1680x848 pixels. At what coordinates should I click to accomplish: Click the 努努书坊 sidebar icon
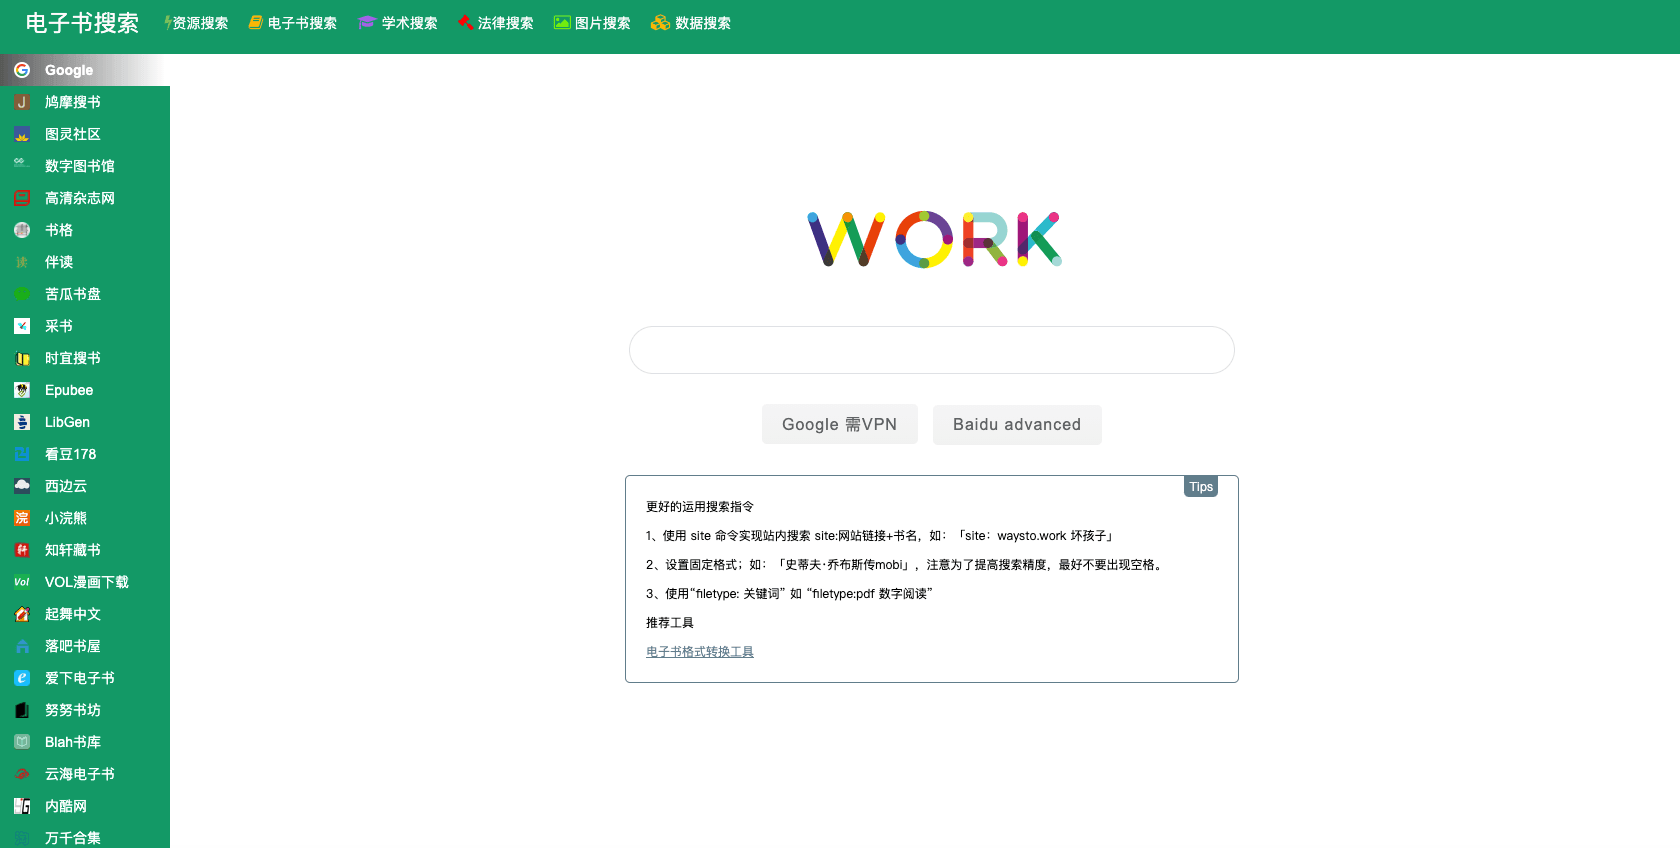tap(22, 710)
